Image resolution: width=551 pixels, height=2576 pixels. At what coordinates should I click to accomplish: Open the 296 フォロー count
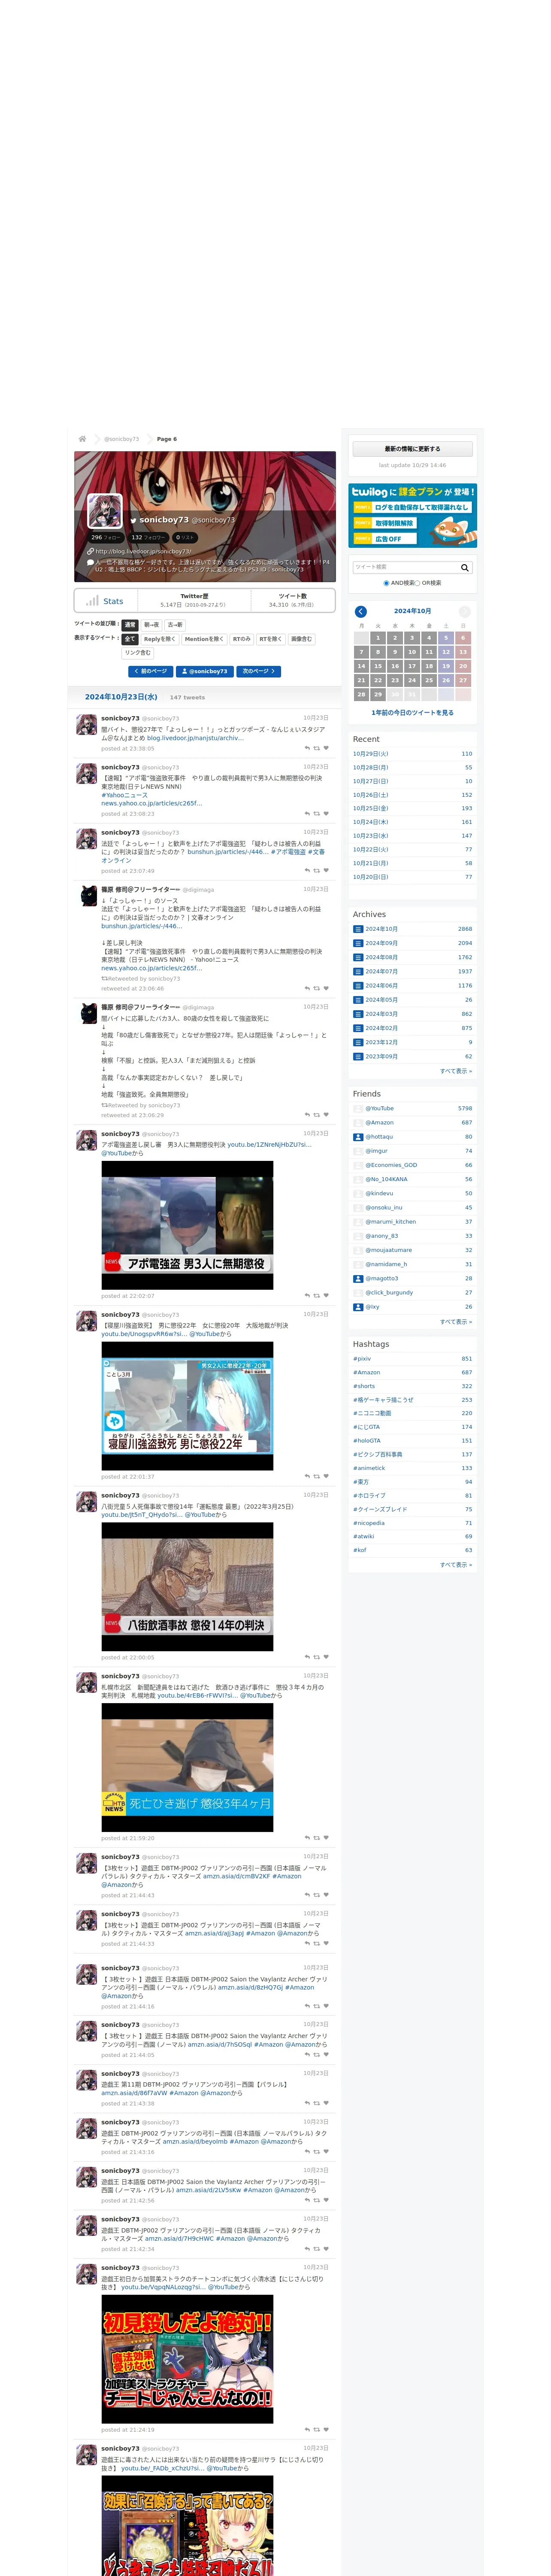(x=106, y=537)
